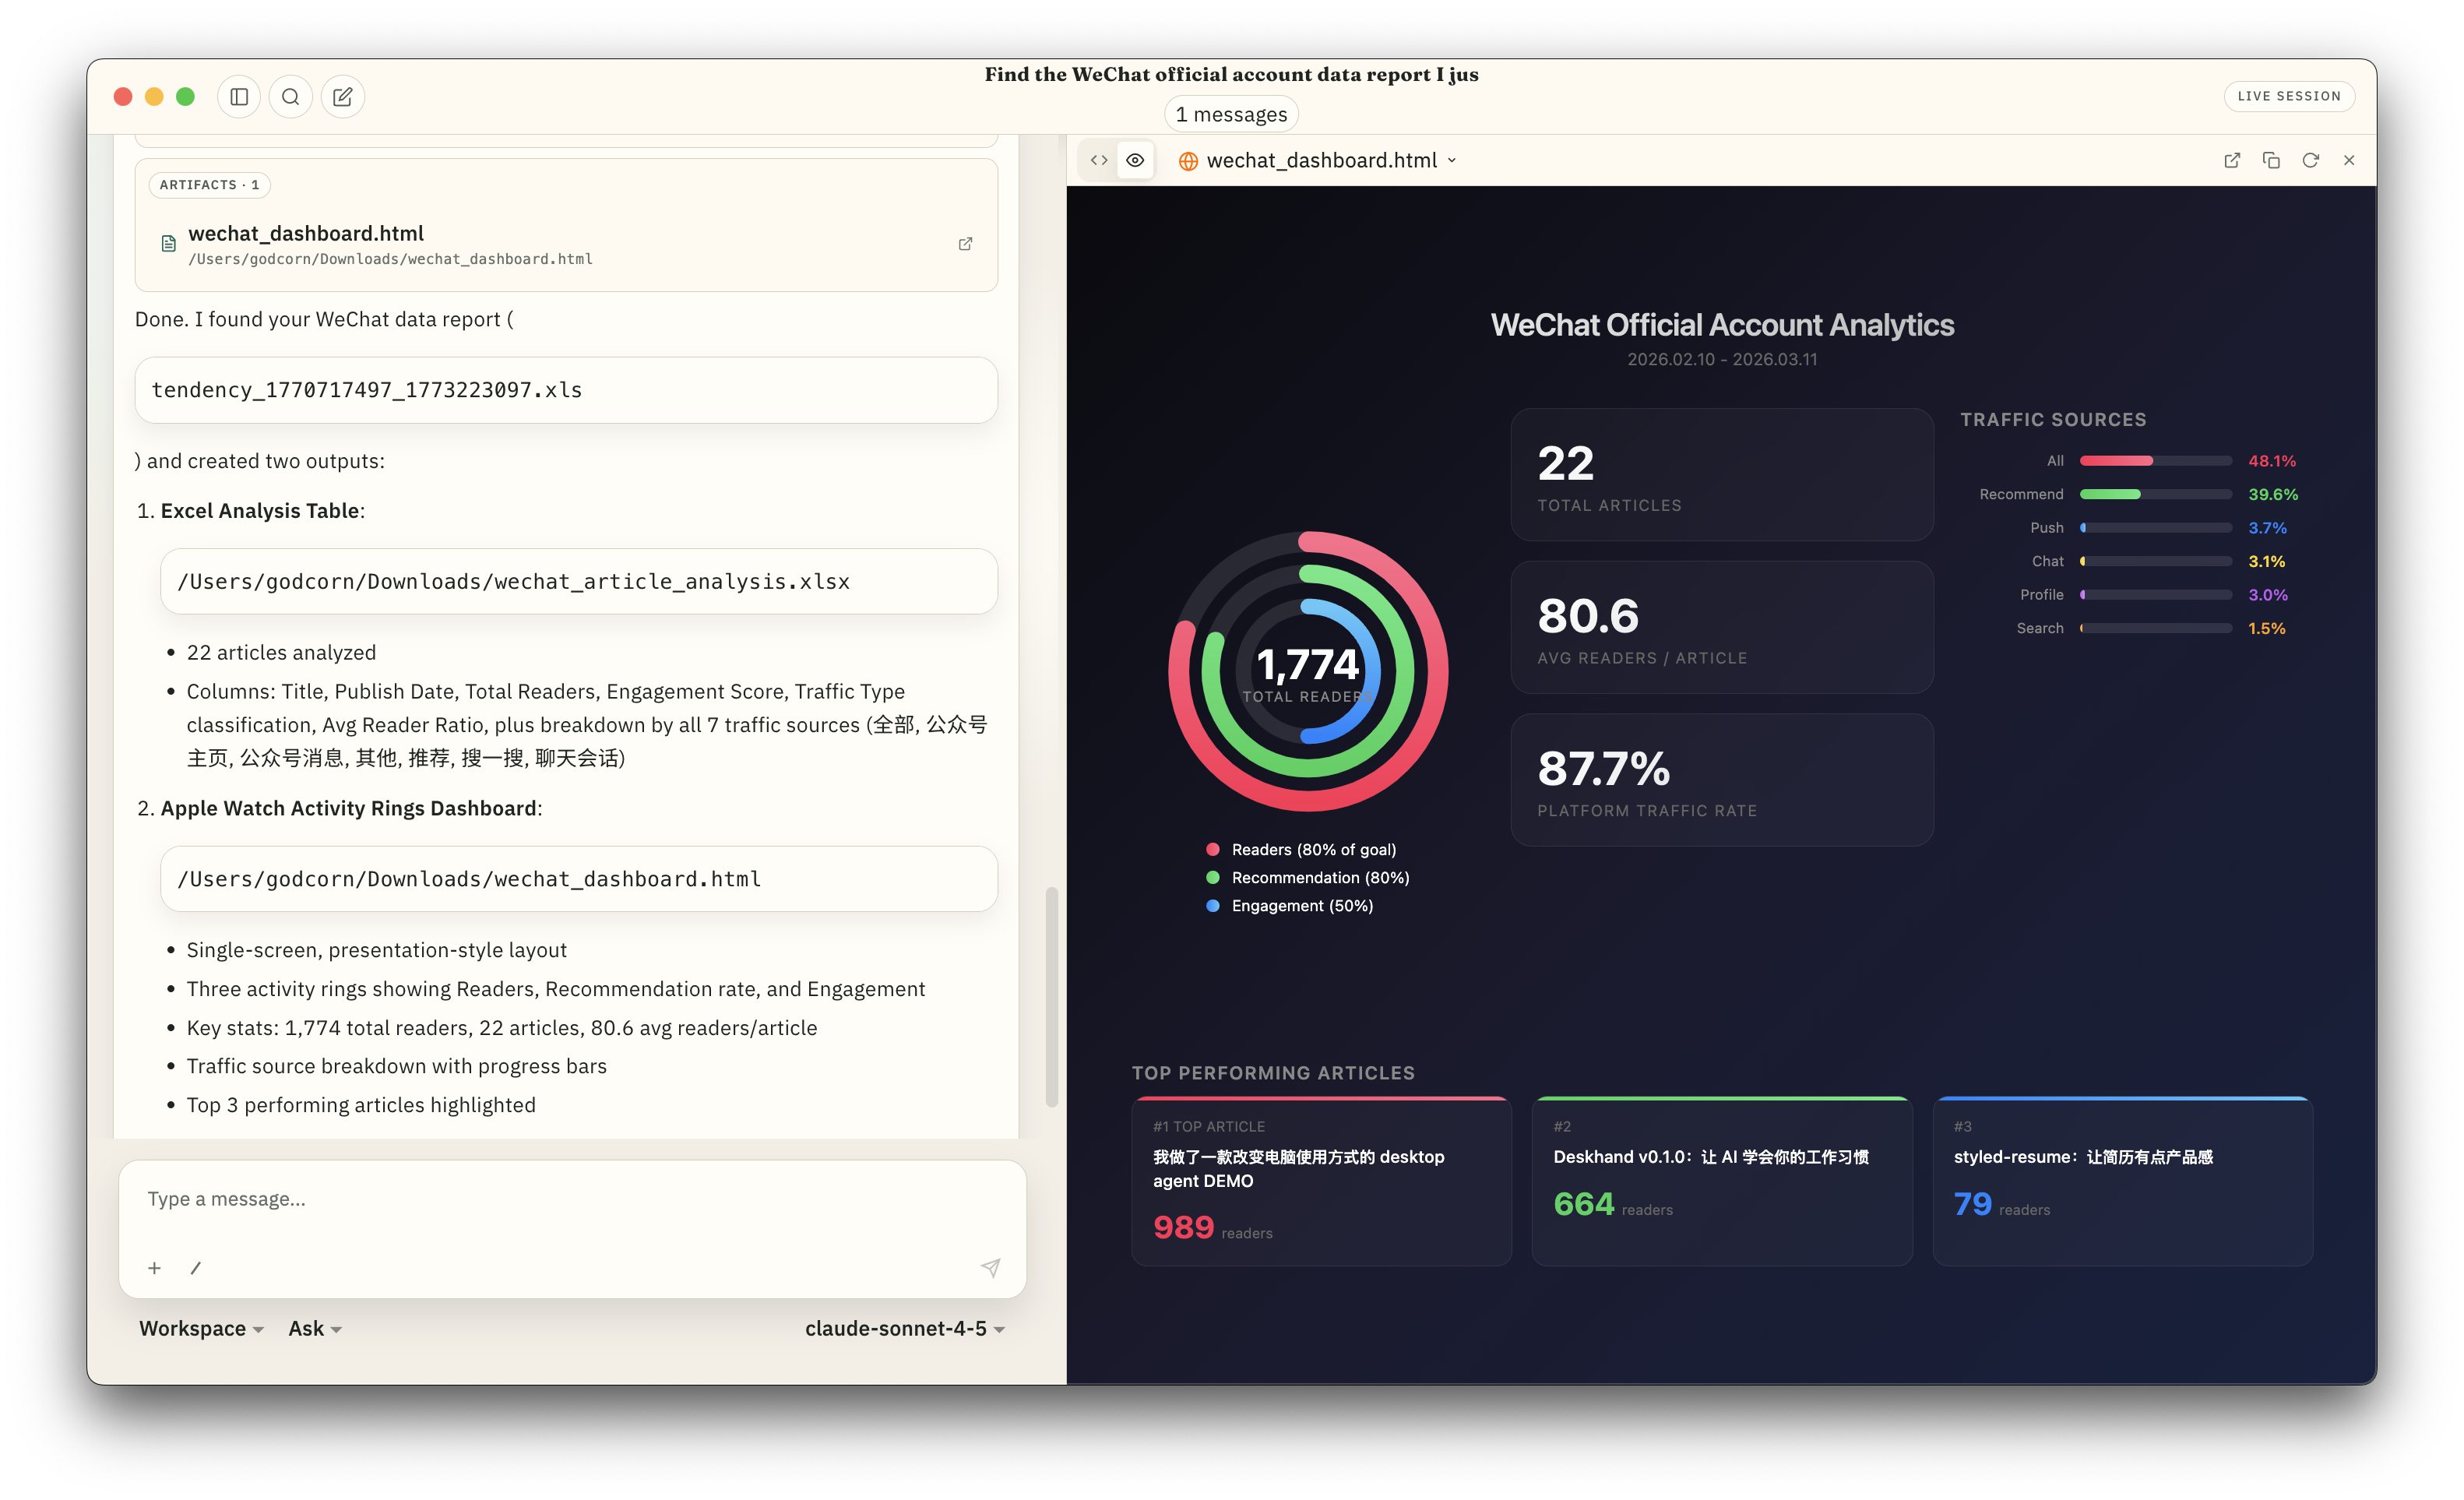Refresh the dashboard preview
Viewport: 2464px width, 1500px height.
tap(2310, 160)
